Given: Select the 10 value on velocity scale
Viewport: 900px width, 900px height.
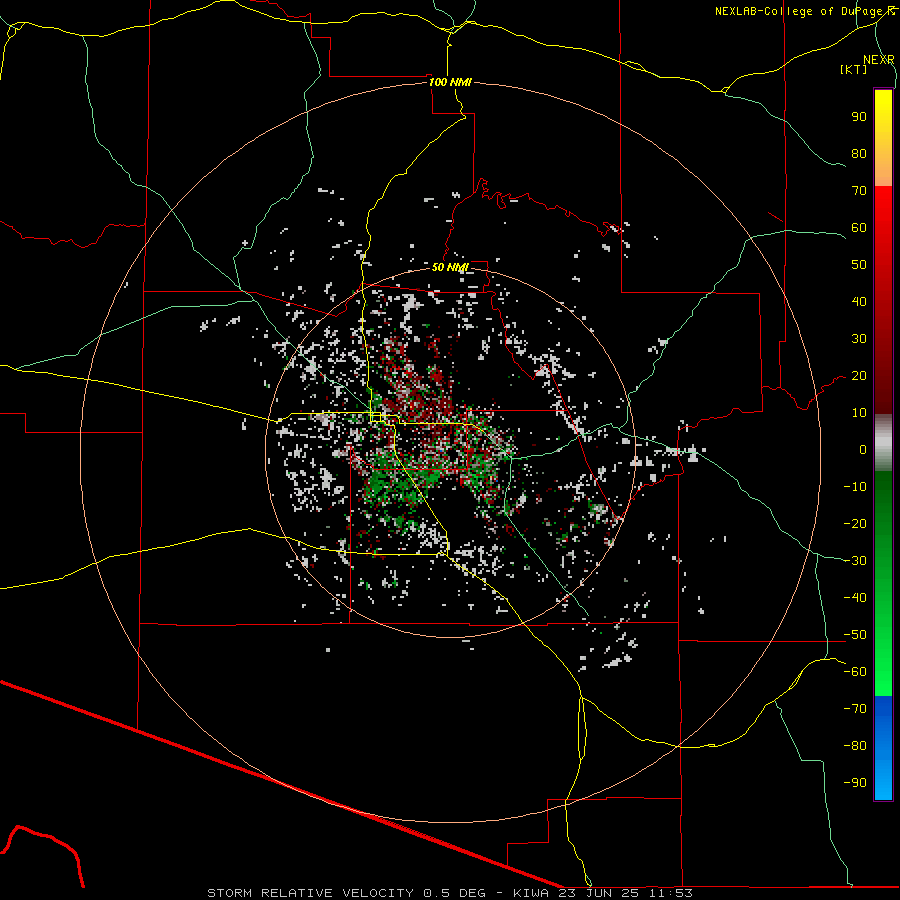Looking at the screenshot, I should tap(859, 413).
